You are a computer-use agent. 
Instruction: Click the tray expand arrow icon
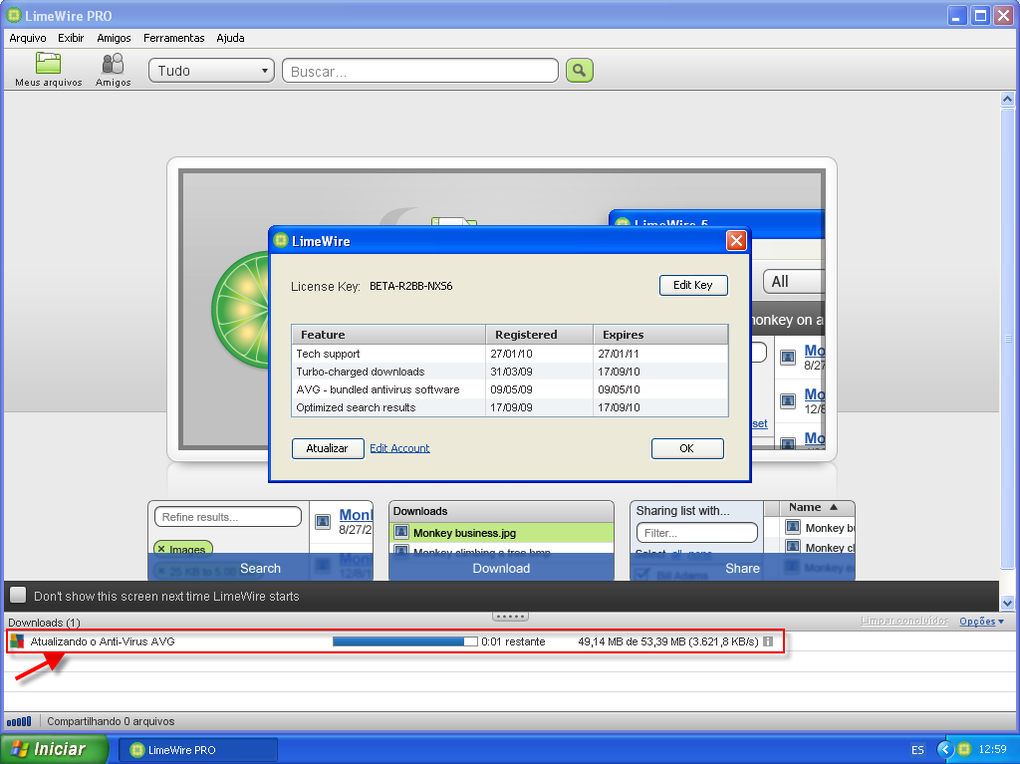(945, 749)
